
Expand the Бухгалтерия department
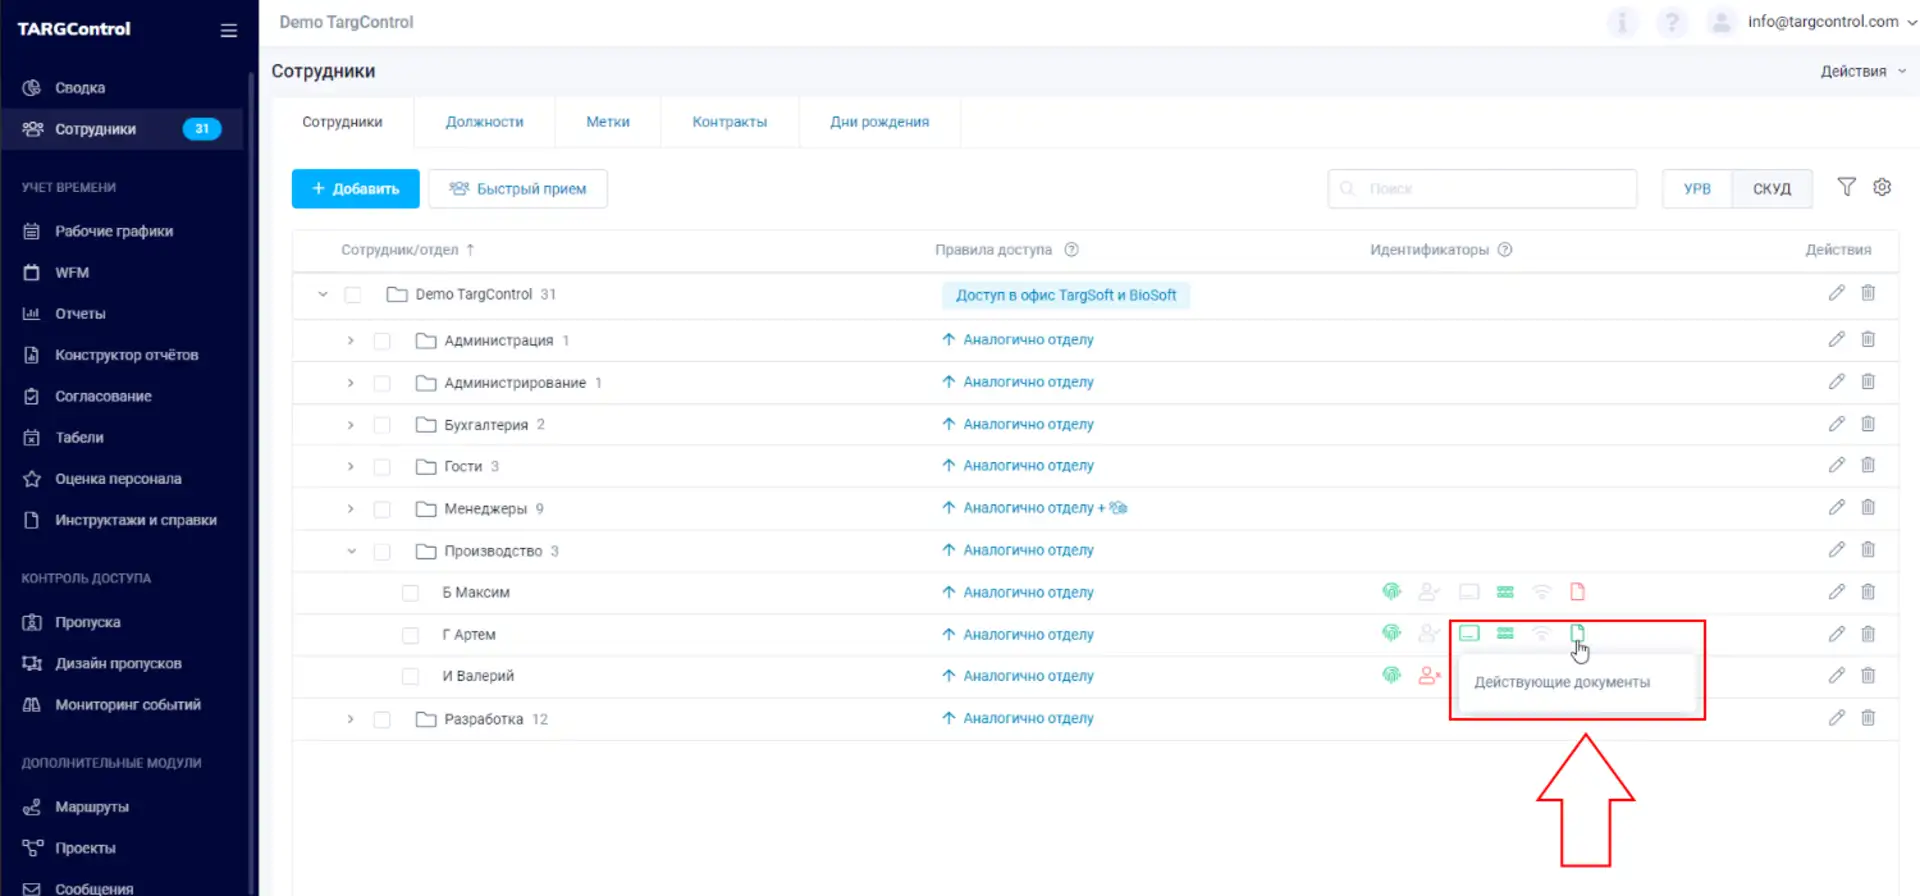(350, 425)
